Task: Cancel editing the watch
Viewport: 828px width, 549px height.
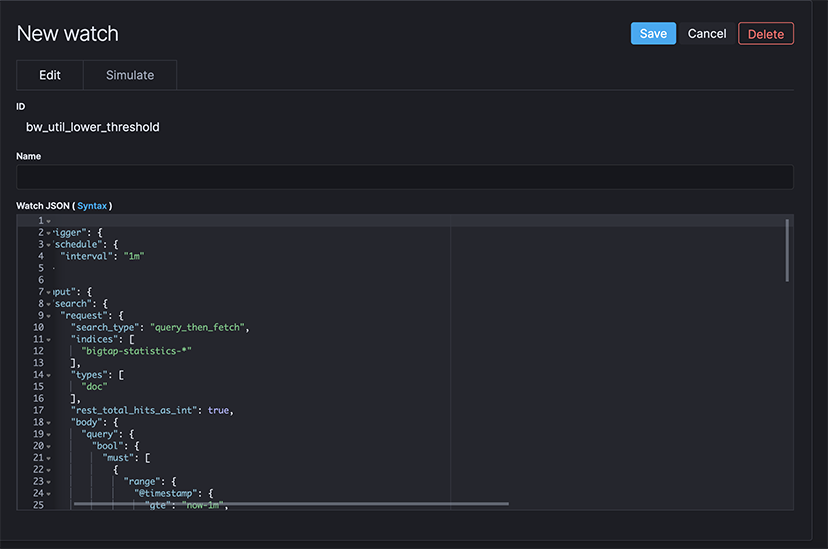Action: click(707, 34)
